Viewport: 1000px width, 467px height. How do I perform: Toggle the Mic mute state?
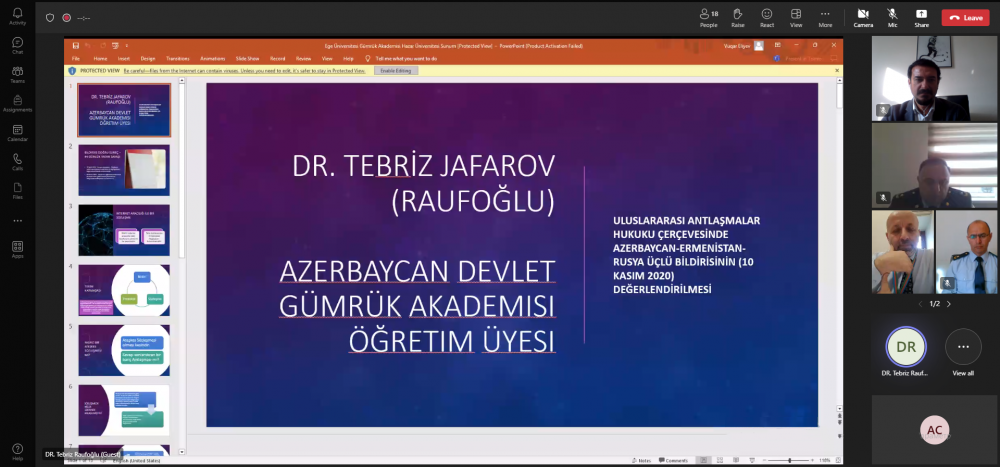pyautogui.click(x=893, y=17)
